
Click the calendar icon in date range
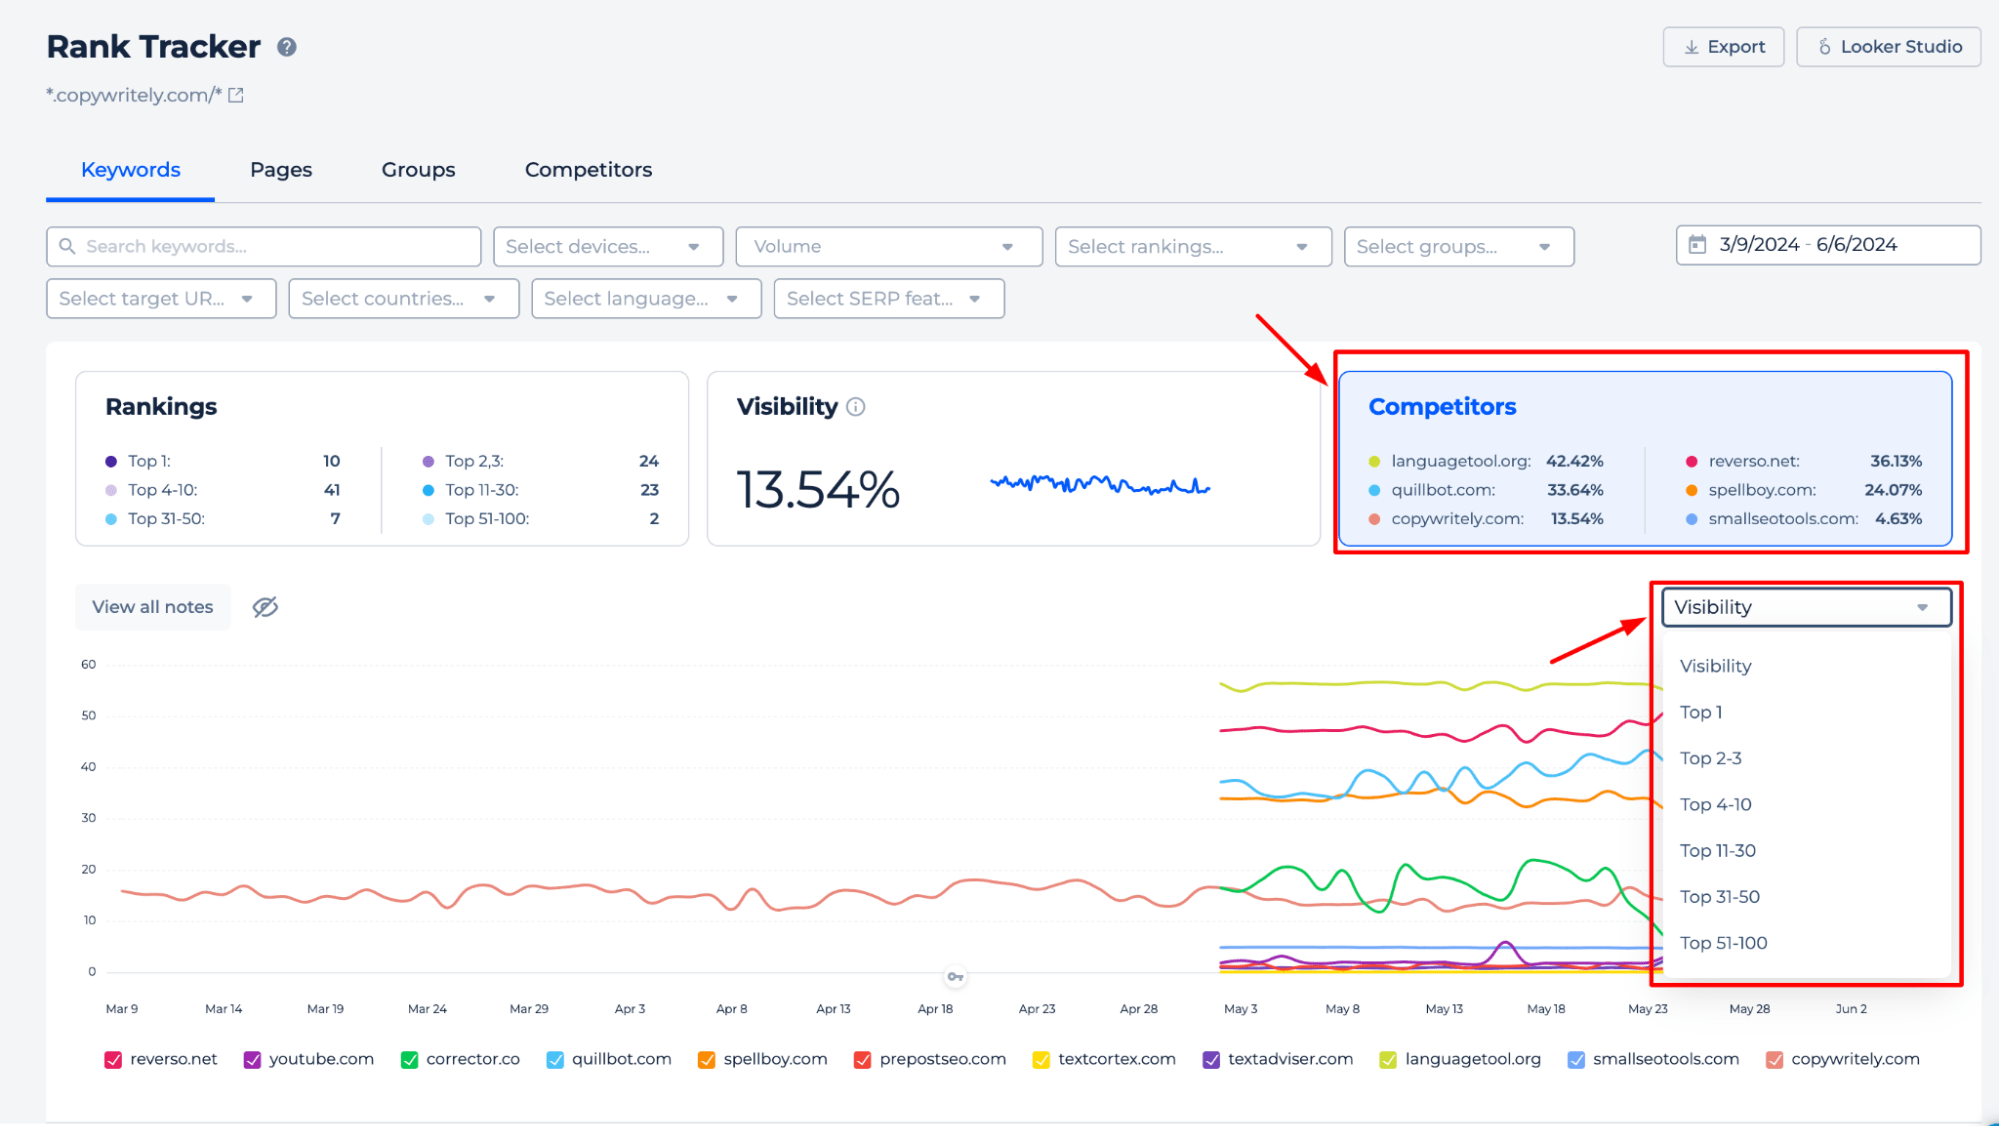(x=1697, y=245)
